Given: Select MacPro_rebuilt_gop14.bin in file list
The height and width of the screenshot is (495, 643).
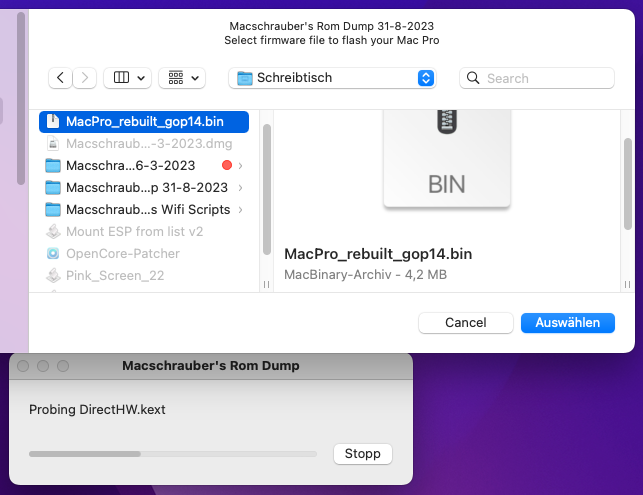Looking at the screenshot, I should (144, 121).
